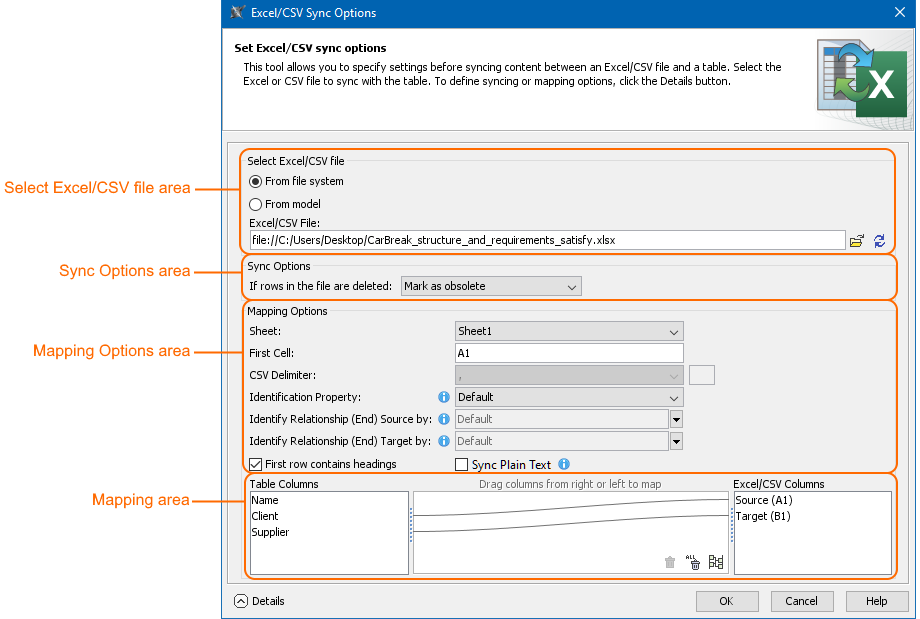Click the auto-map columns icon
The height and width of the screenshot is (619, 920).
pos(716,562)
